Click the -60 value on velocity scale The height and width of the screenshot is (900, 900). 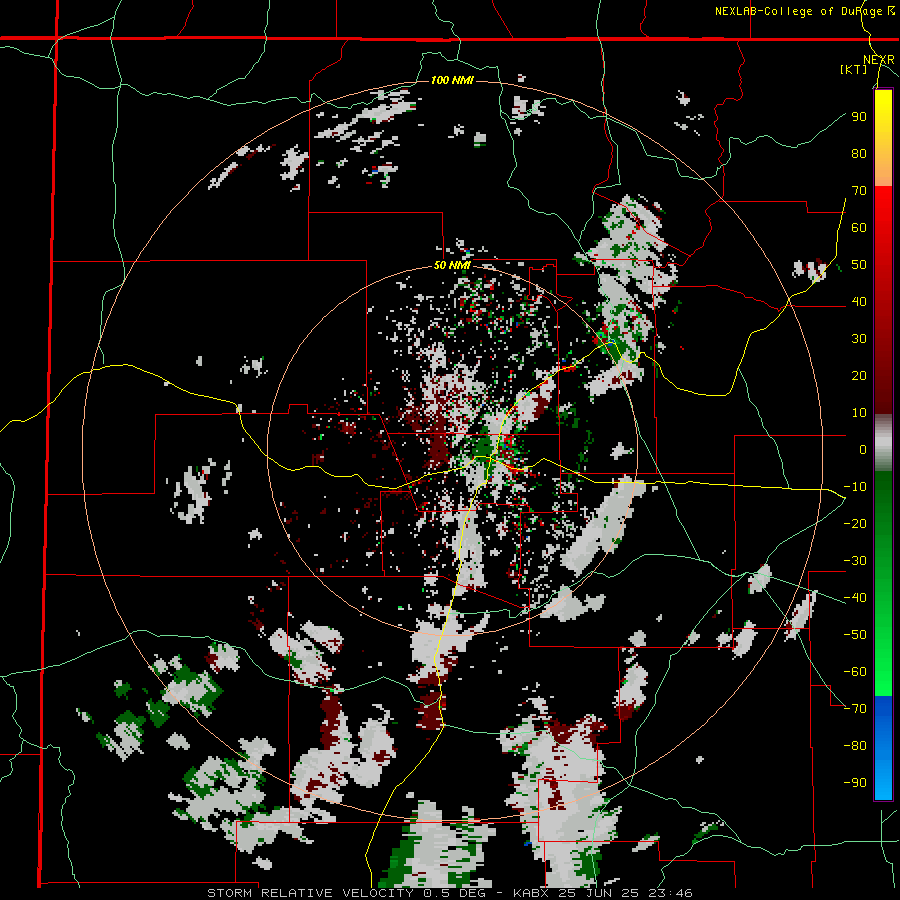pyautogui.click(x=855, y=672)
